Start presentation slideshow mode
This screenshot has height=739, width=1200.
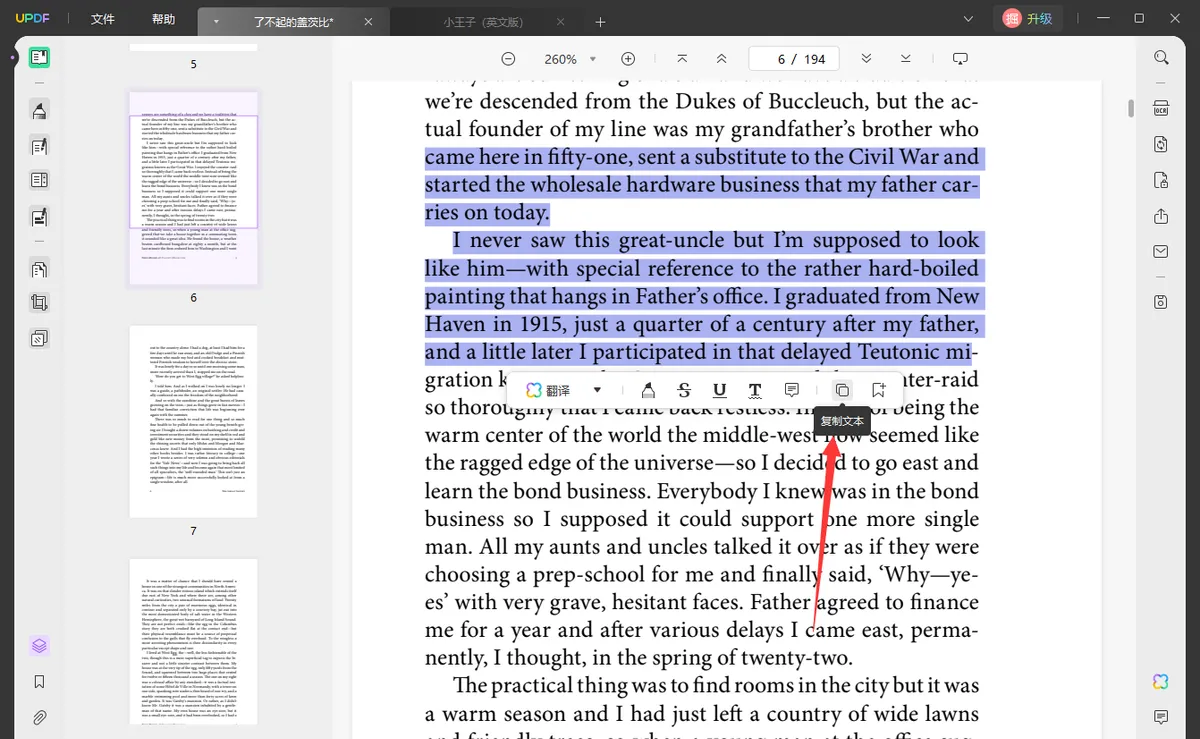pos(960,59)
